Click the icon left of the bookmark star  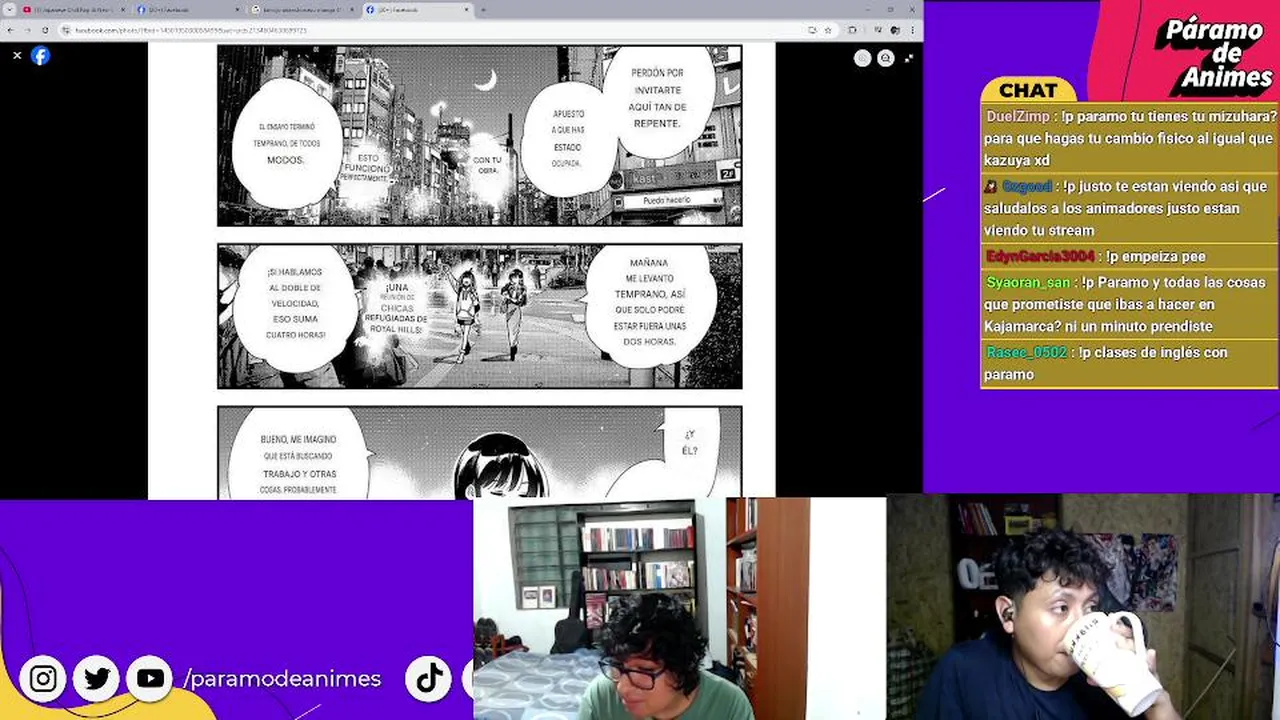point(812,30)
